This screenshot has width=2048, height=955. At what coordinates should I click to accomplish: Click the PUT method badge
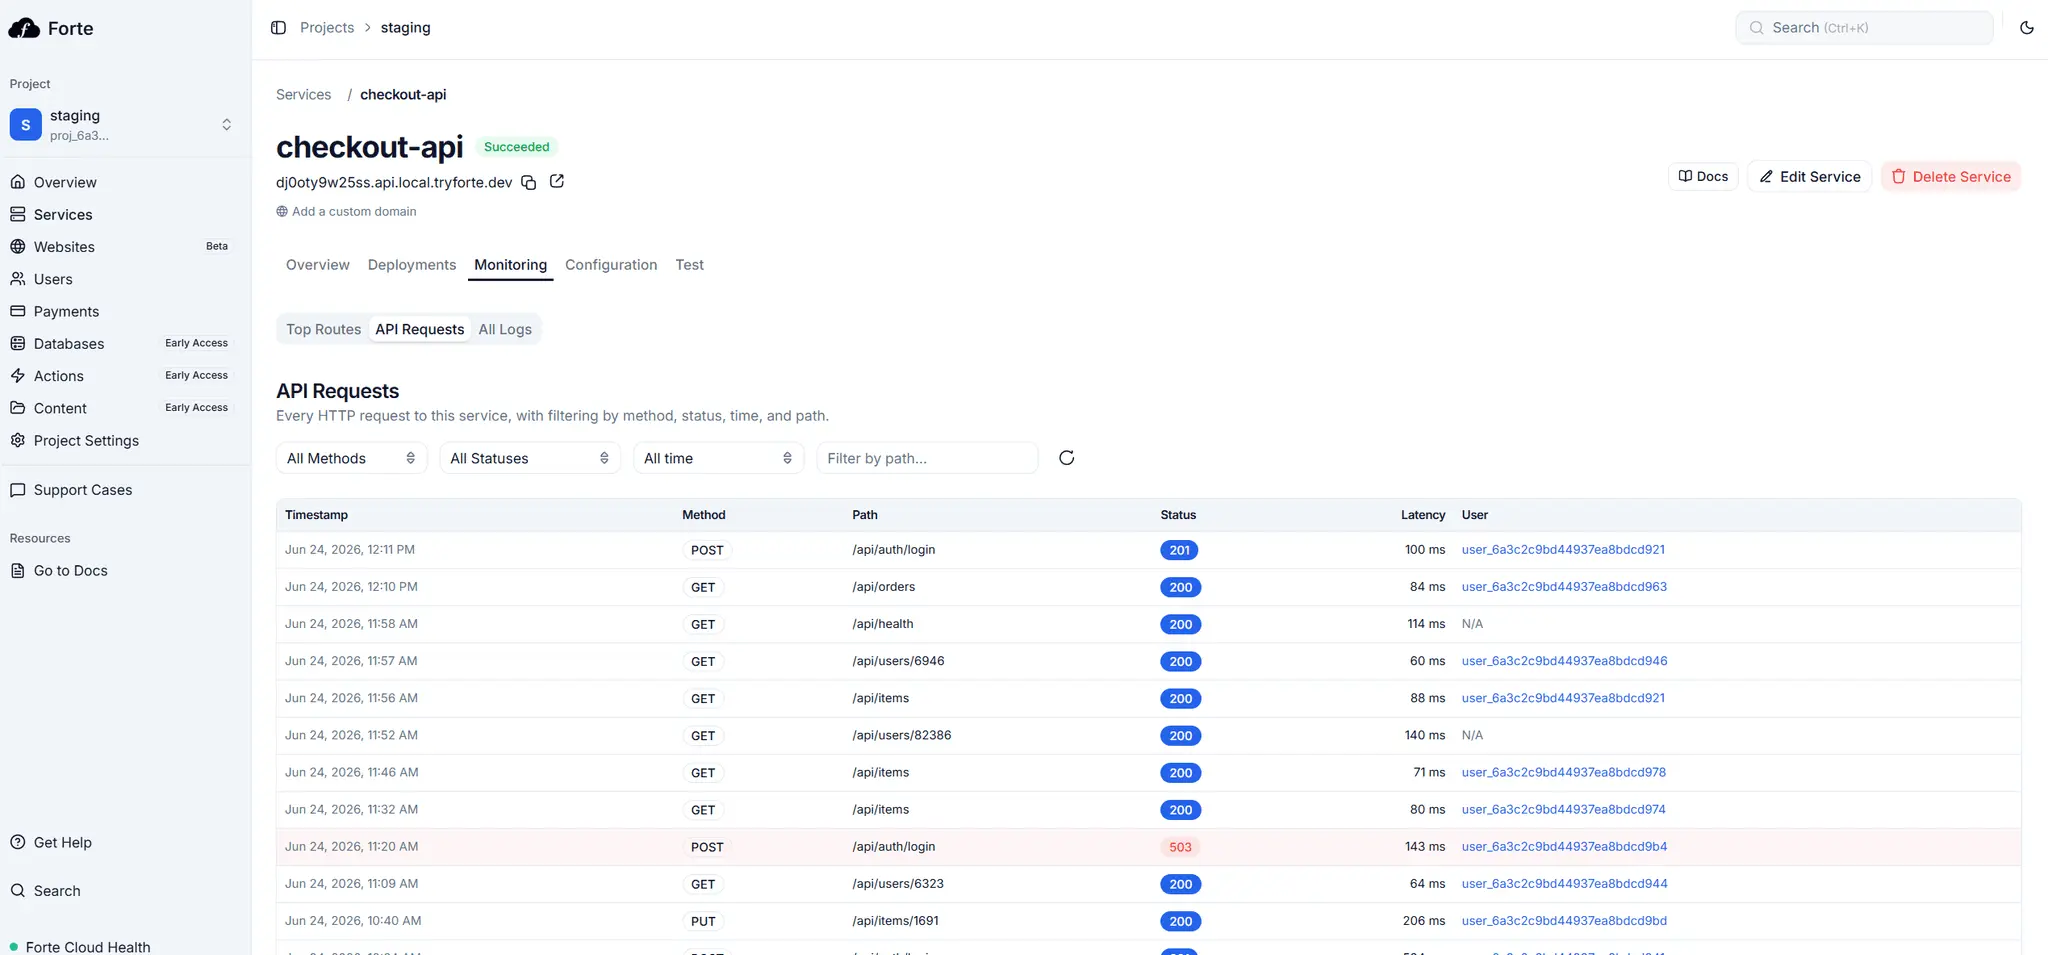703,921
